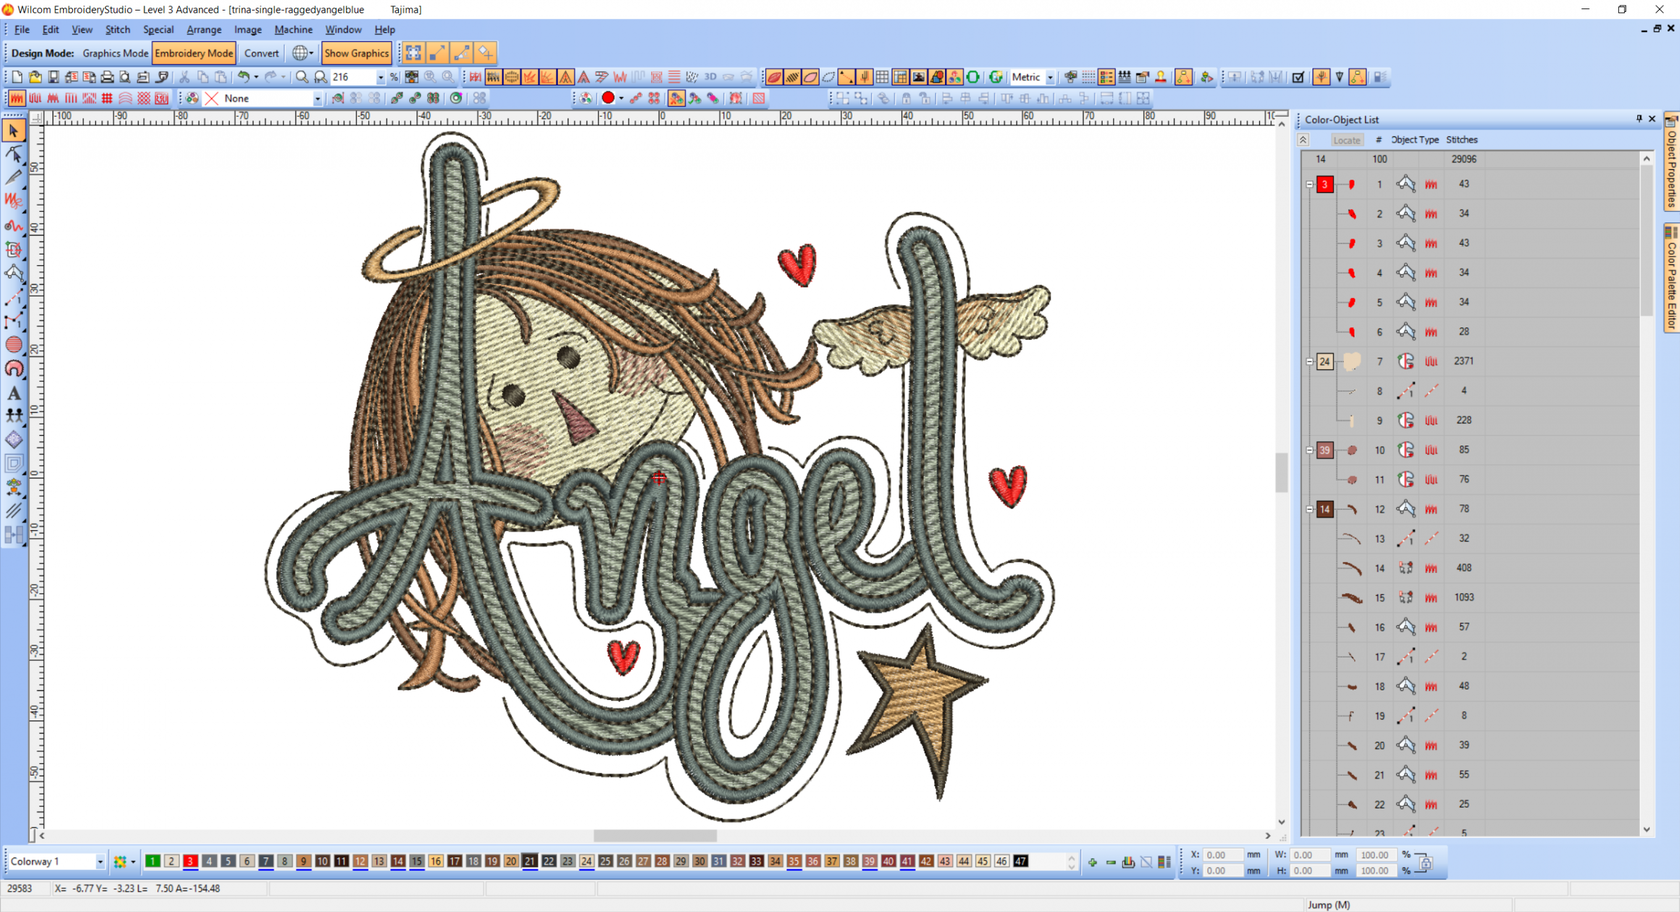Image resolution: width=1680 pixels, height=912 pixels.
Task: Open the None outline dropdown
Action: 317,98
